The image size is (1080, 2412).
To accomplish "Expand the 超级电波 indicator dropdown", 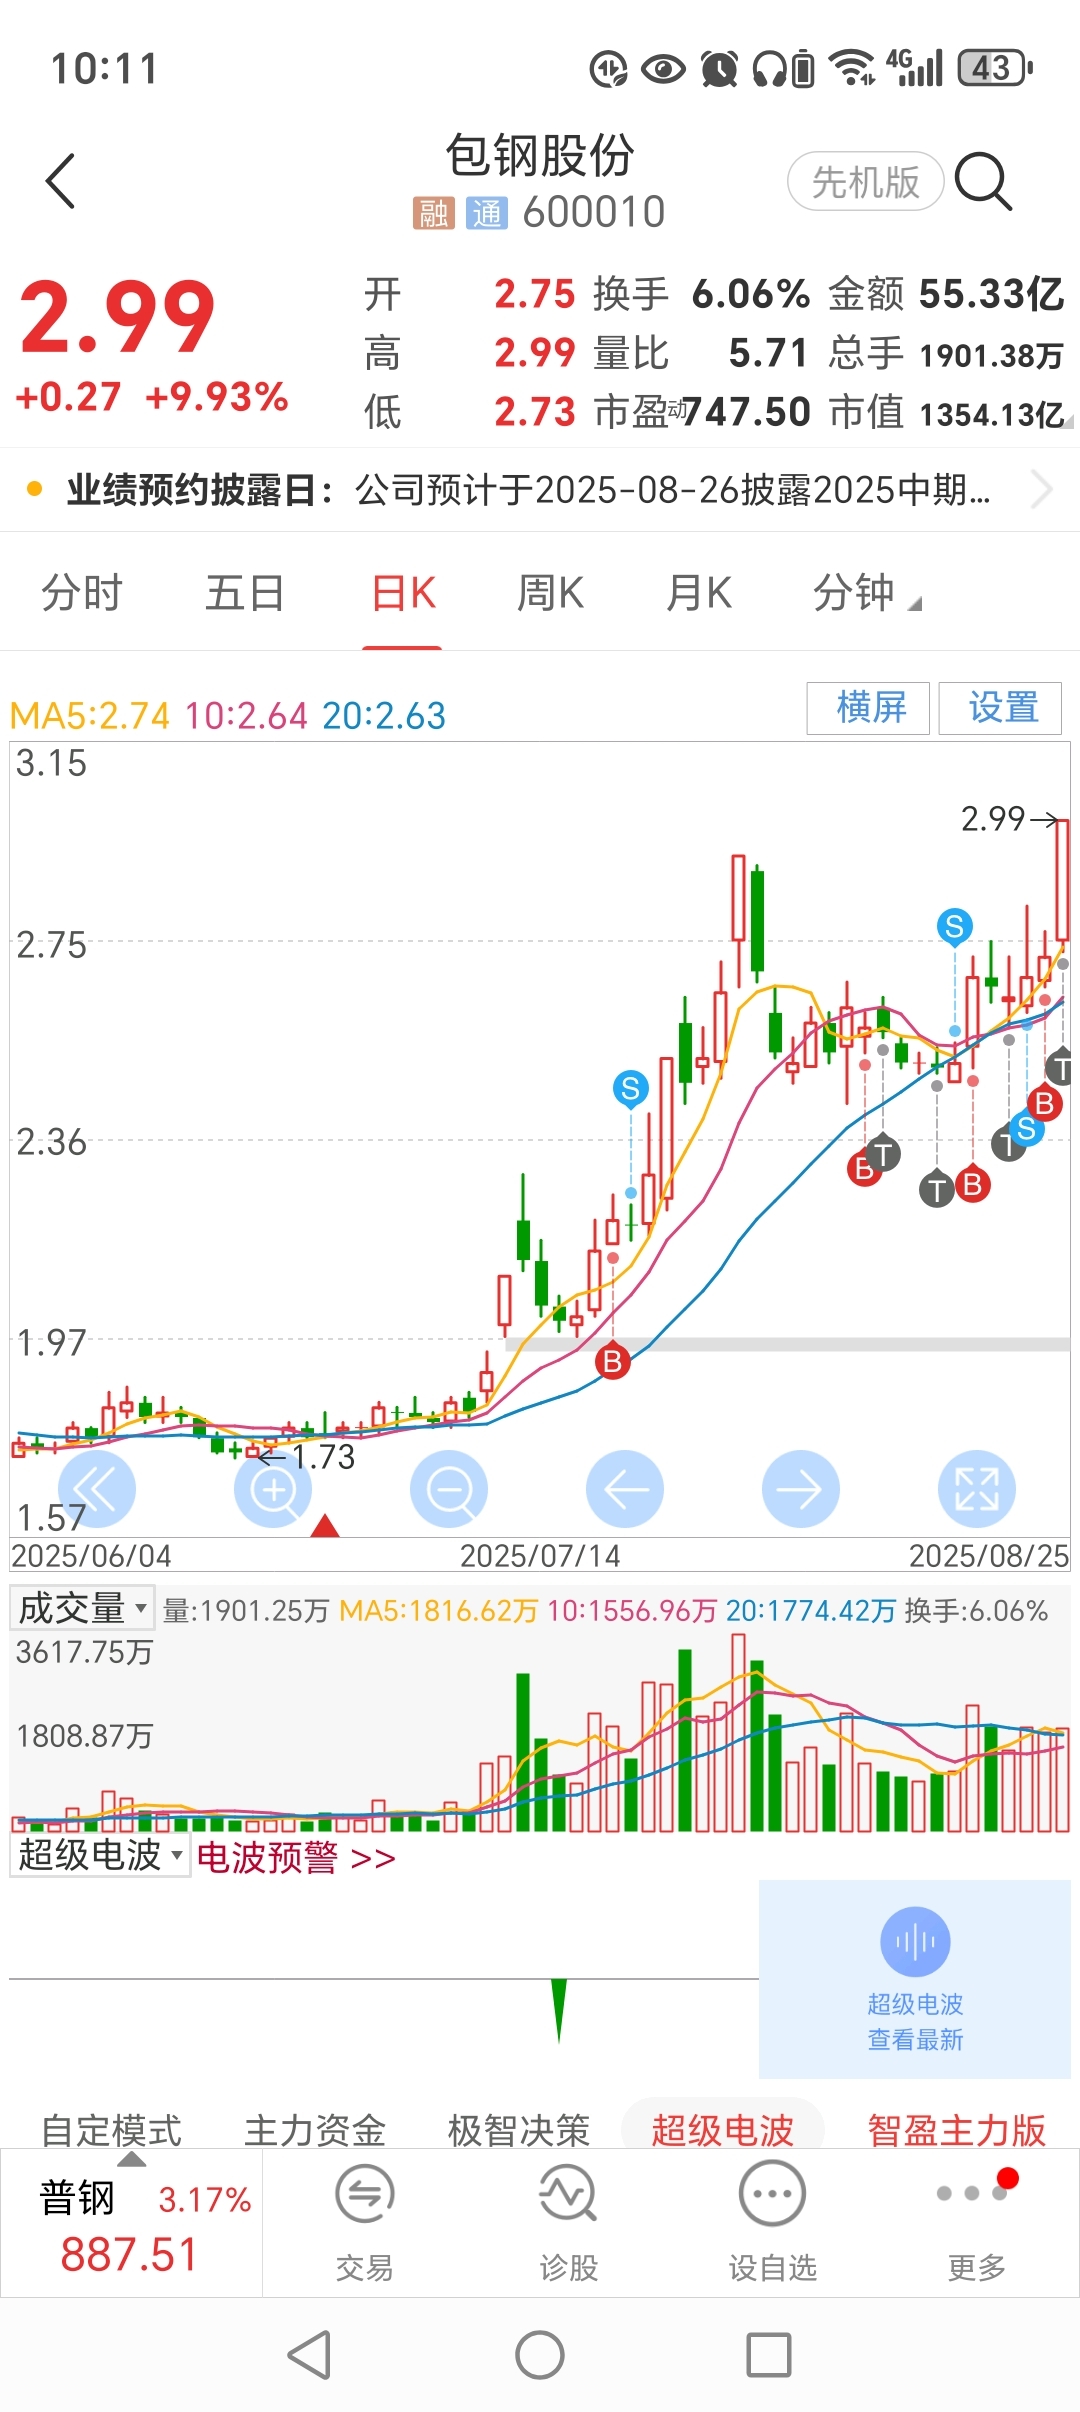I will (x=100, y=1854).
